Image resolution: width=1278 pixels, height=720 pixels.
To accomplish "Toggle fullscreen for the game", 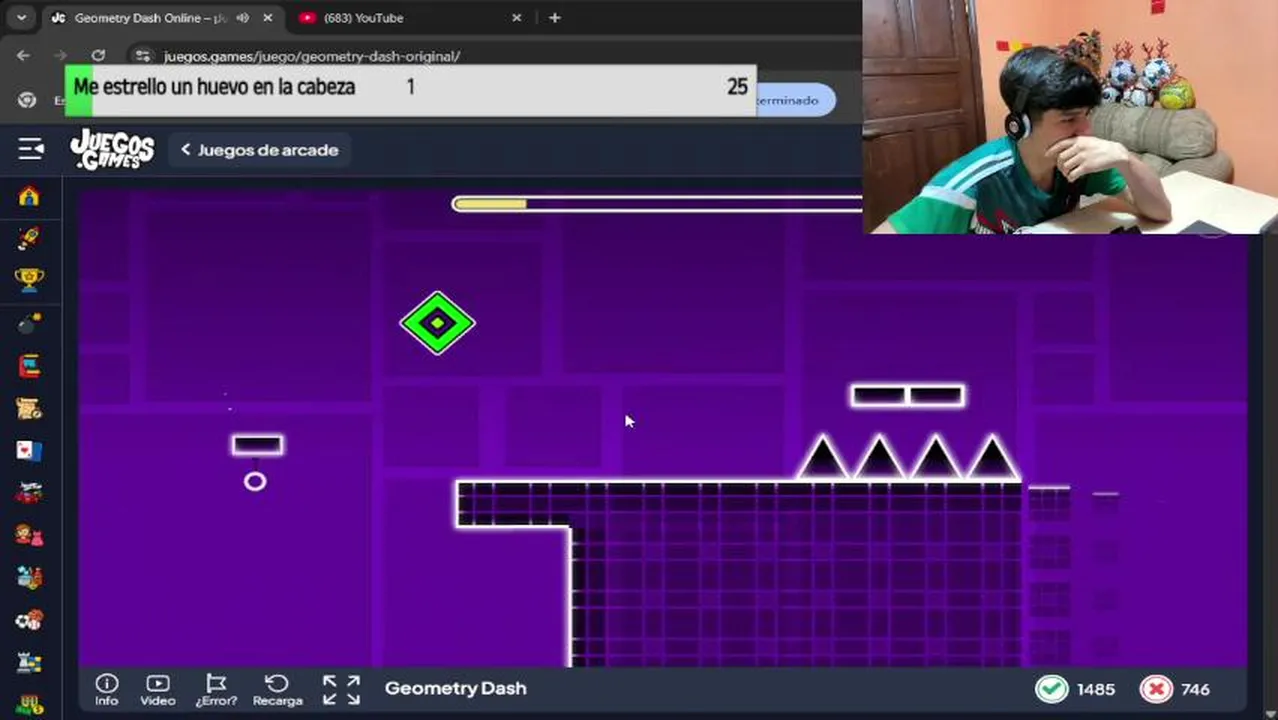I will 341,689.
